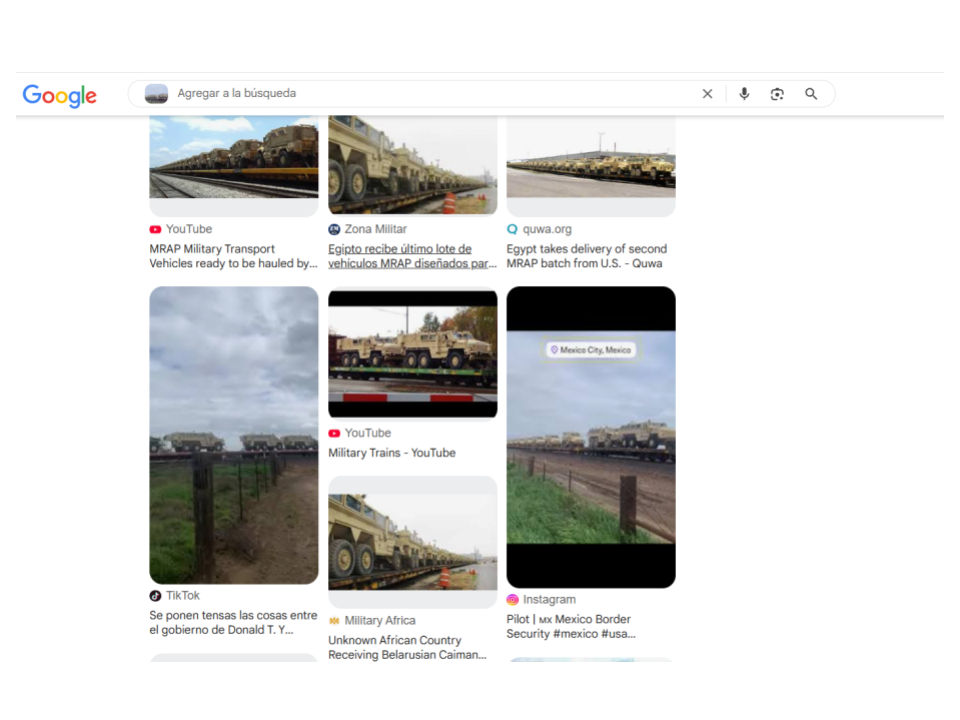This screenshot has width=960, height=720.
Task: Open 'MRAP Military Transport Vehicles' result title
Action: (x=233, y=256)
